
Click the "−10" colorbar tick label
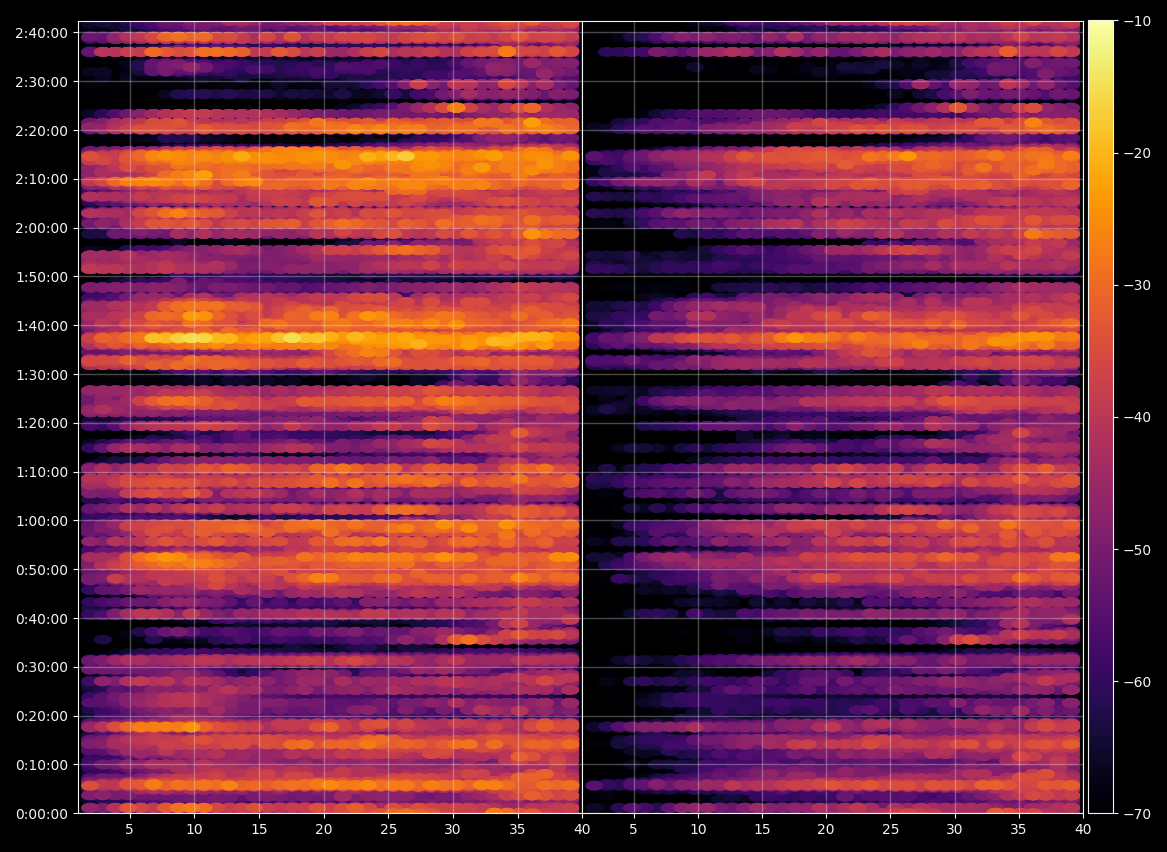pos(1136,22)
